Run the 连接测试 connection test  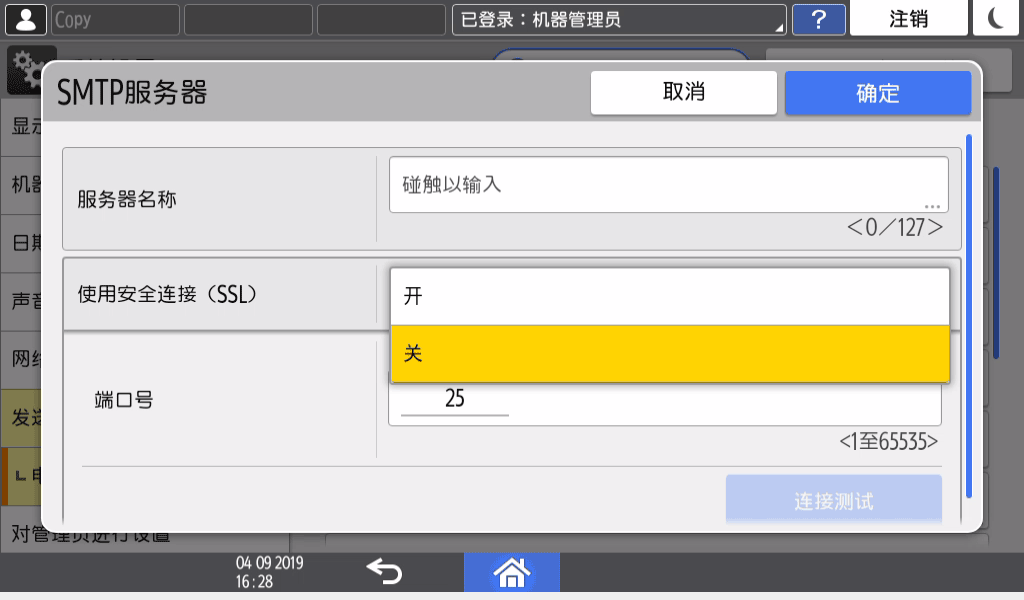tap(833, 499)
